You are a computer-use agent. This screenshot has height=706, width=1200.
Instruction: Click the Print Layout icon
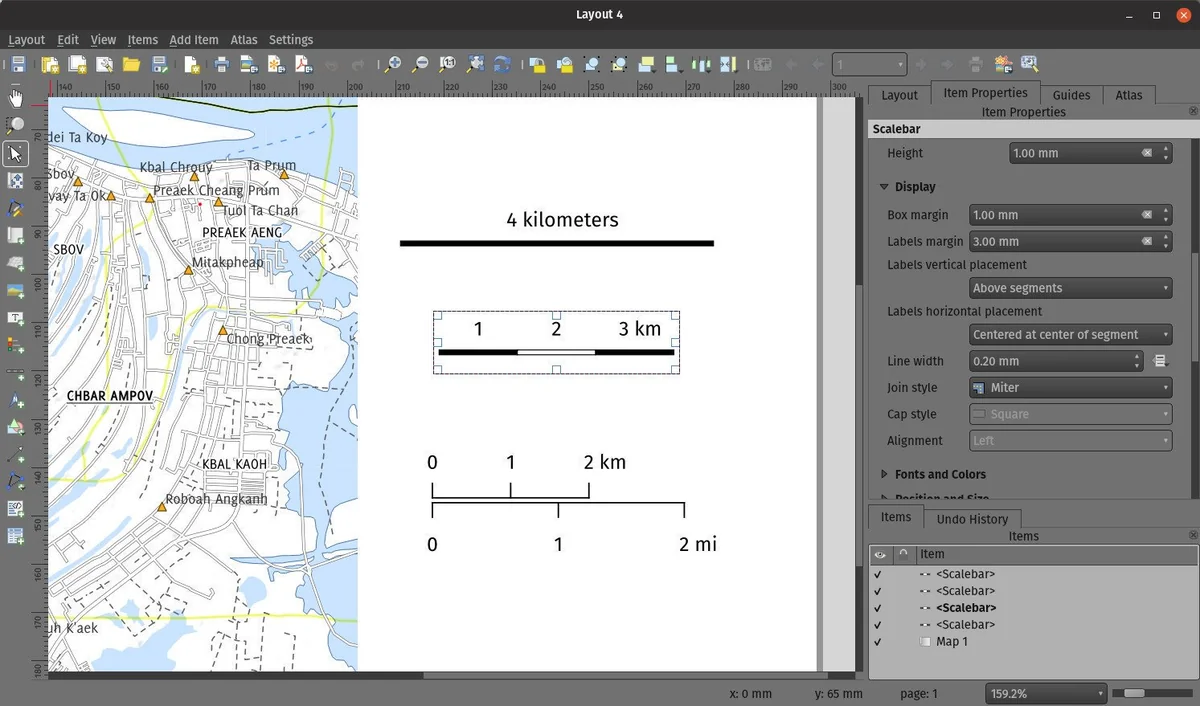pyautogui.click(x=222, y=65)
